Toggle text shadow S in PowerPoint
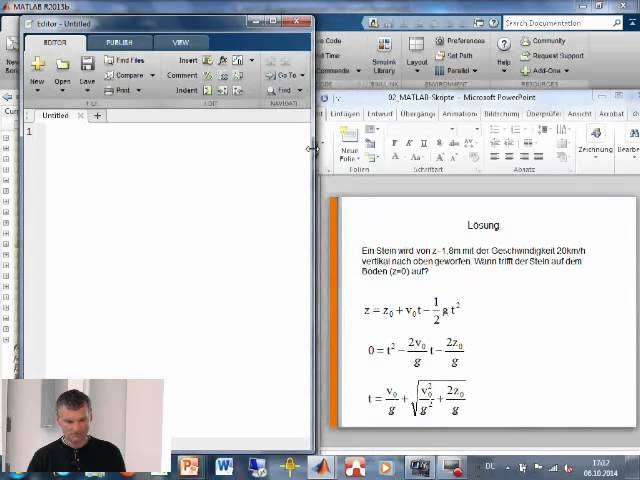 (439, 143)
